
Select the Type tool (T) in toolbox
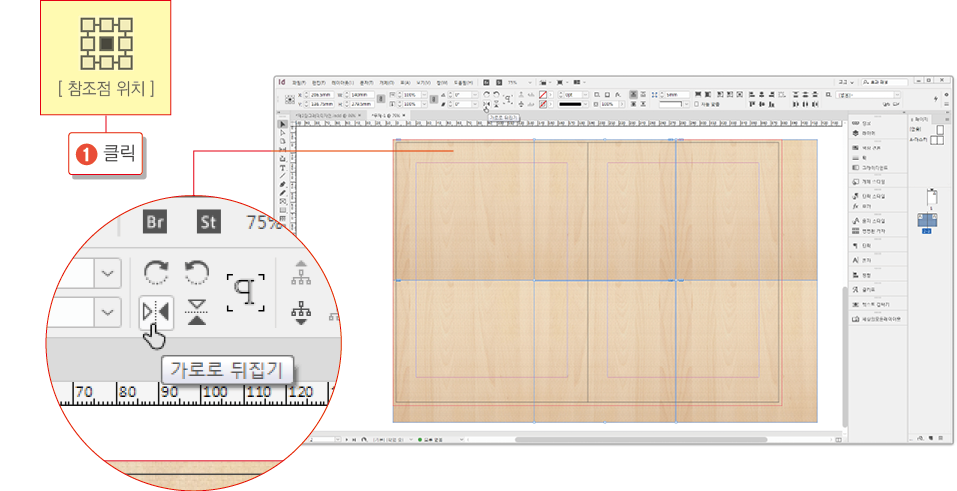pyautogui.click(x=283, y=167)
